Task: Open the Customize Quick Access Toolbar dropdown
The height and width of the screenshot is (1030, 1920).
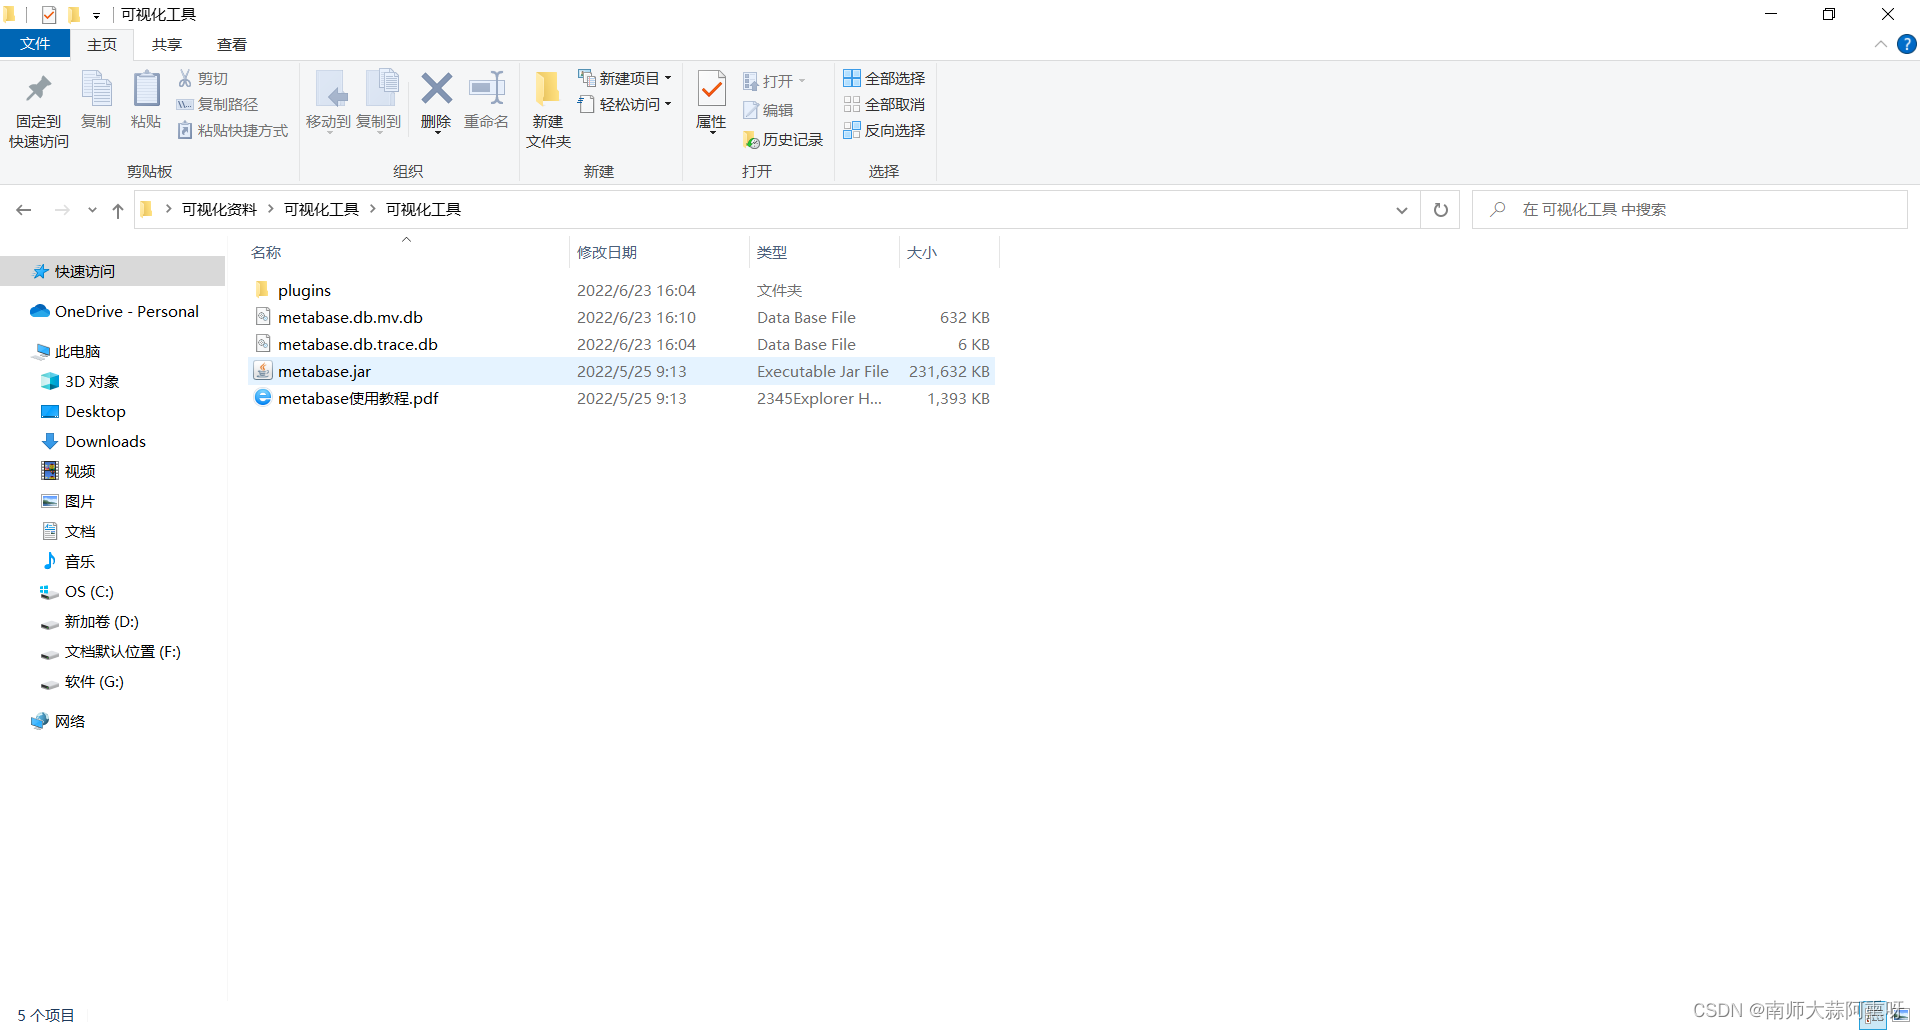Action: click(x=96, y=15)
